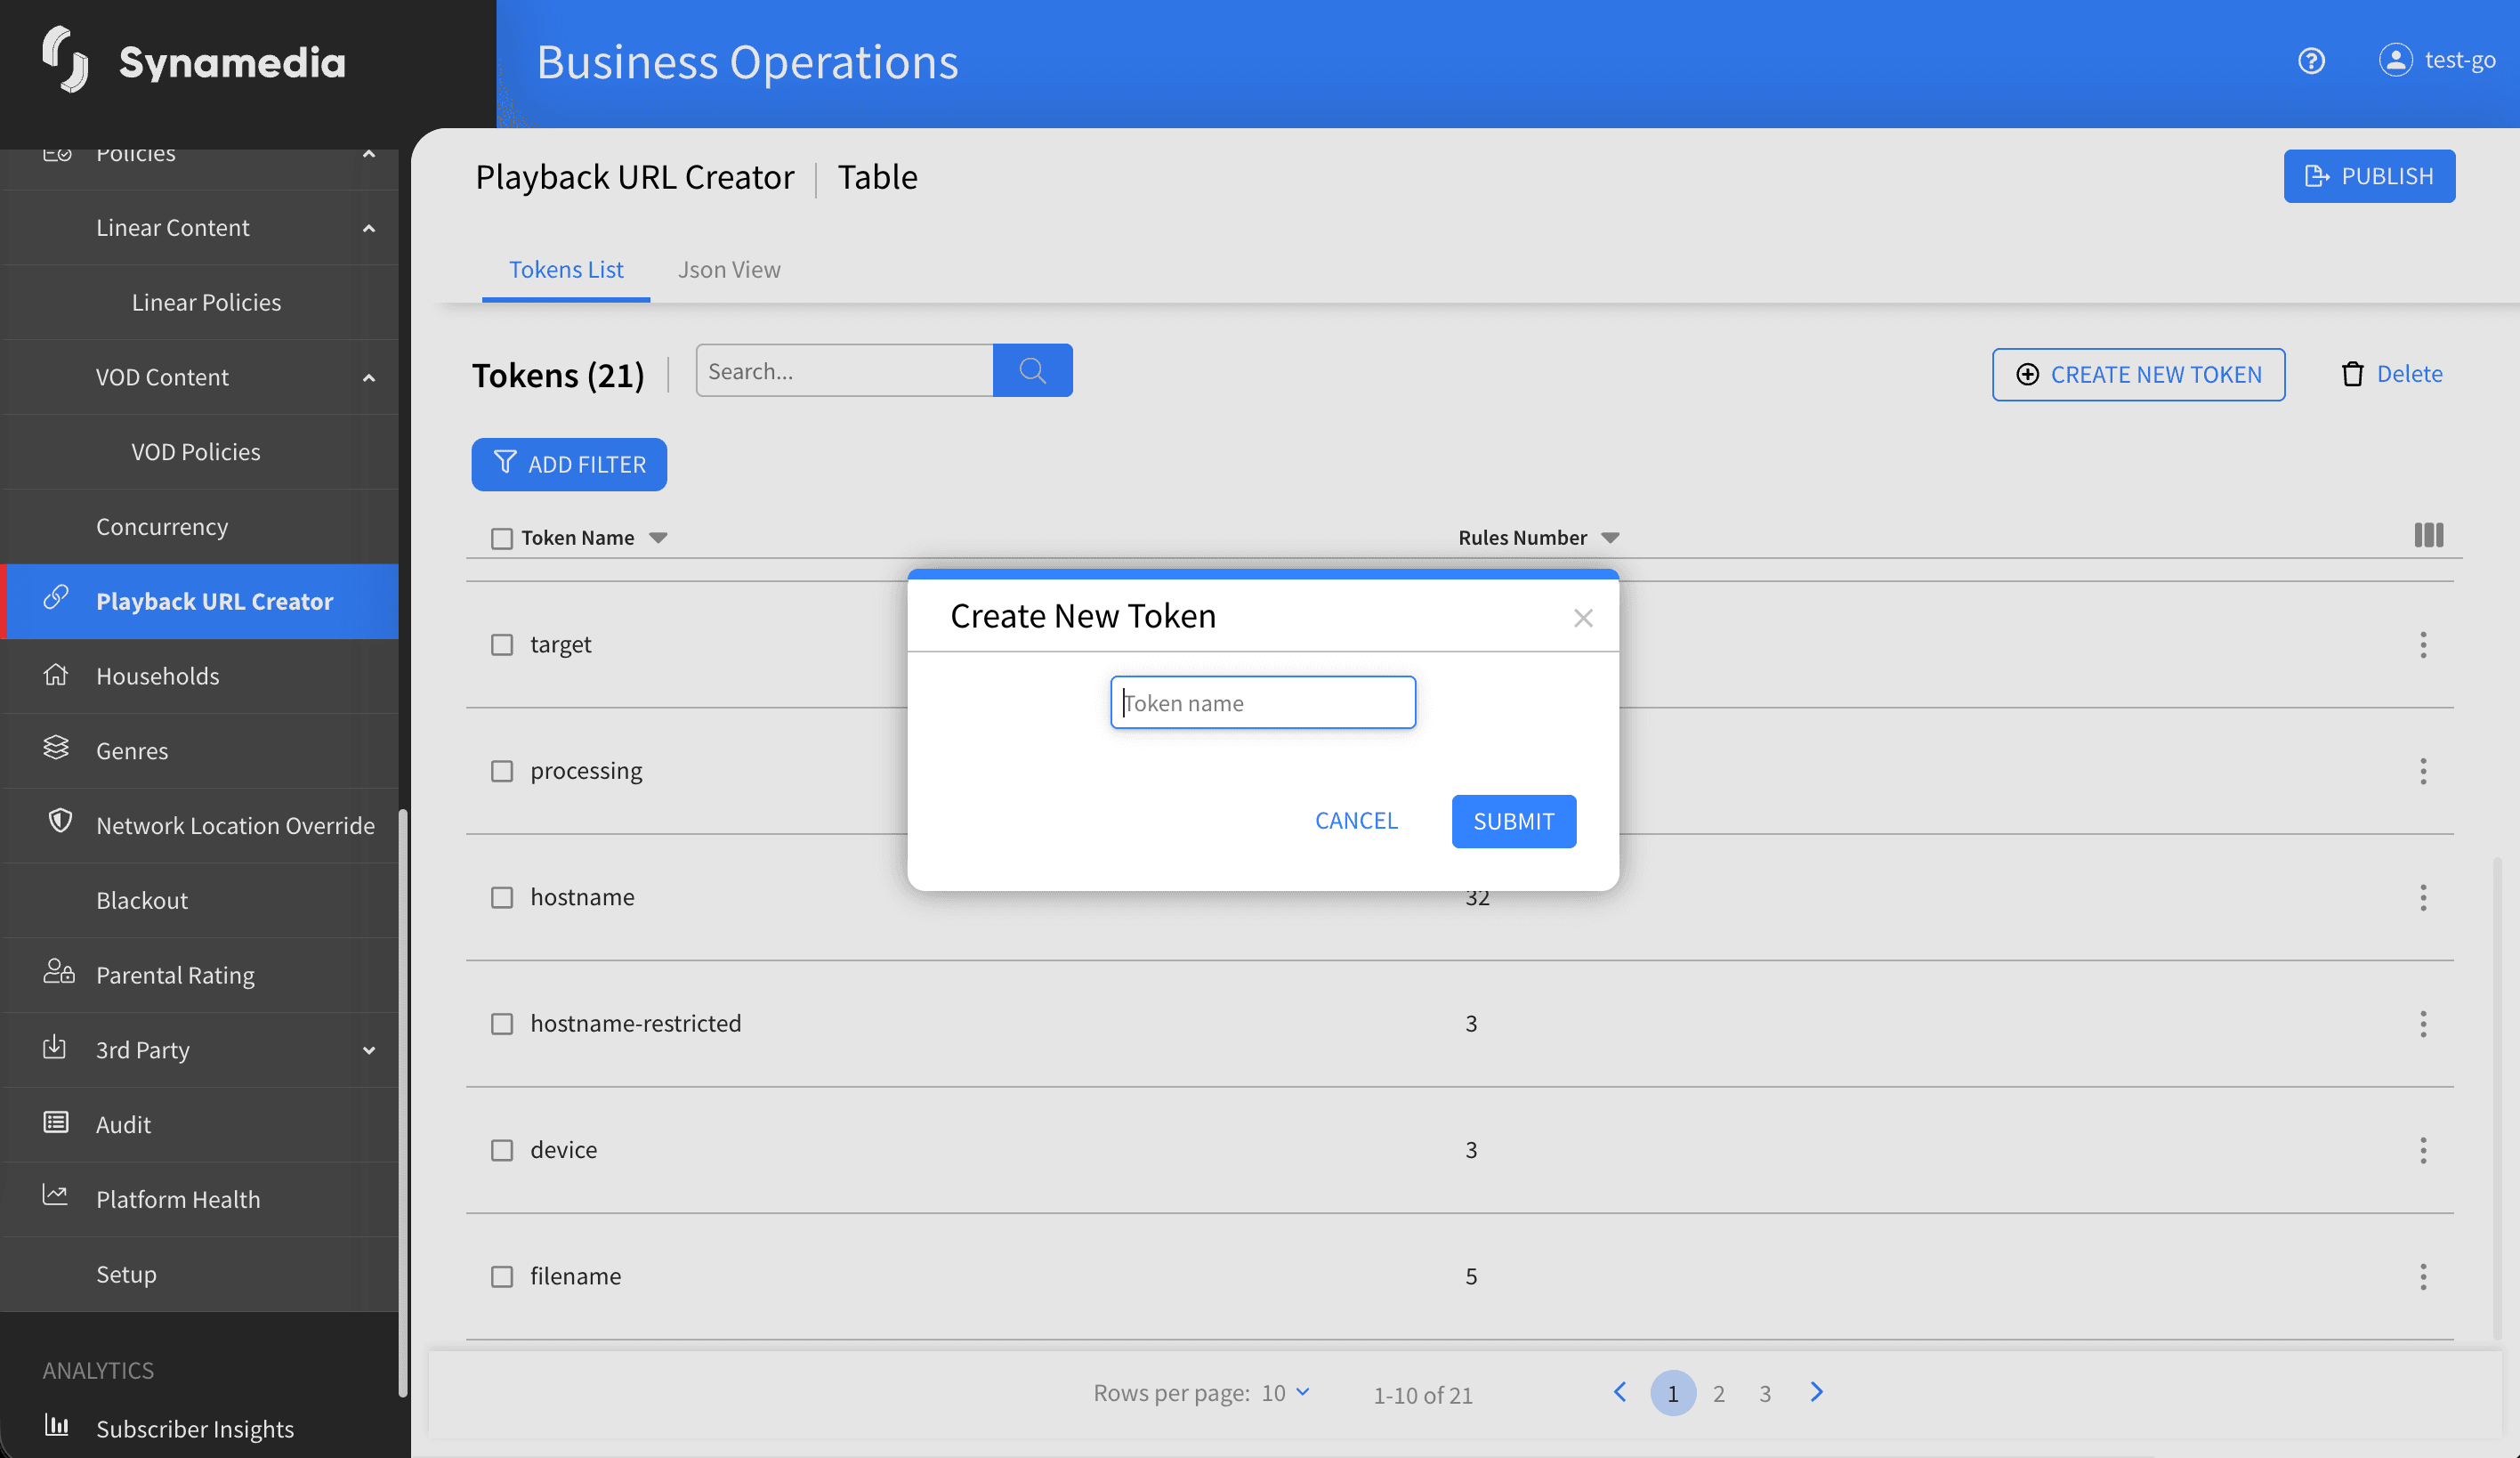Screen dimensions: 2520x1458
Task: Expand the 3rd Party menu chevron
Action: point(369,1050)
